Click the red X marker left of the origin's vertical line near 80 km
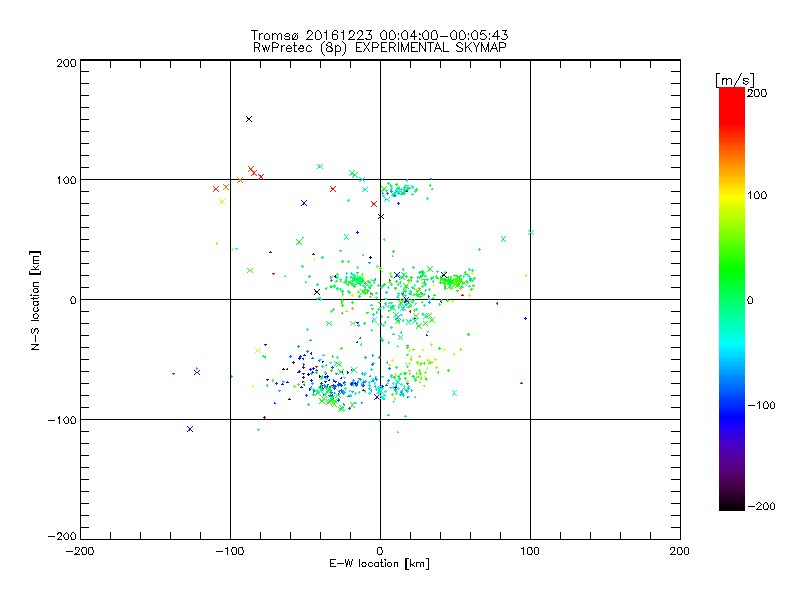This screenshot has height=600, width=800. 374,204
